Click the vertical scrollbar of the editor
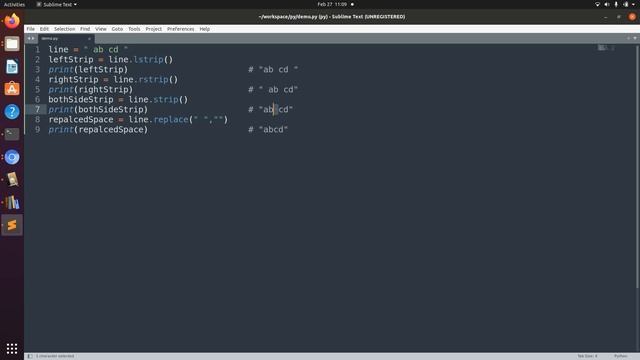This screenshot has height=360, width=640. coord(637,167)
